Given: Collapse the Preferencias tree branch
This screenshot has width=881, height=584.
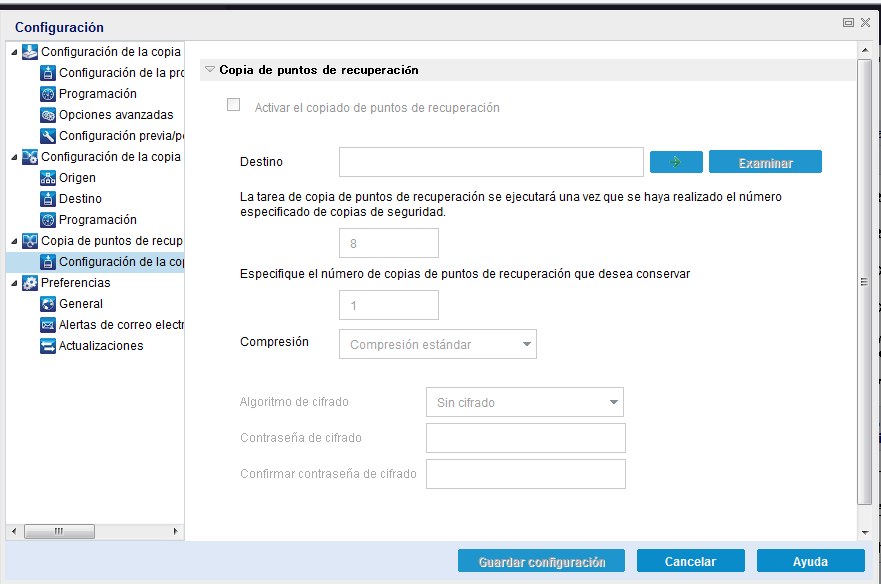Looking at the screenshot, I should coord(15,282).
